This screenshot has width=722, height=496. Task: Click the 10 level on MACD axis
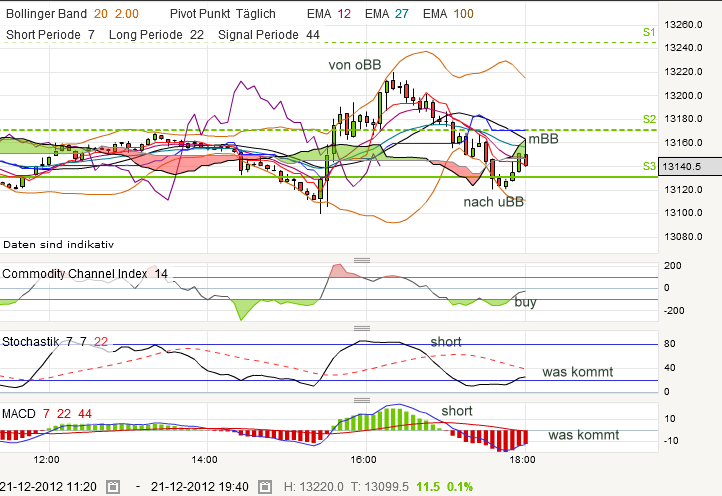(x=670, y=419)
